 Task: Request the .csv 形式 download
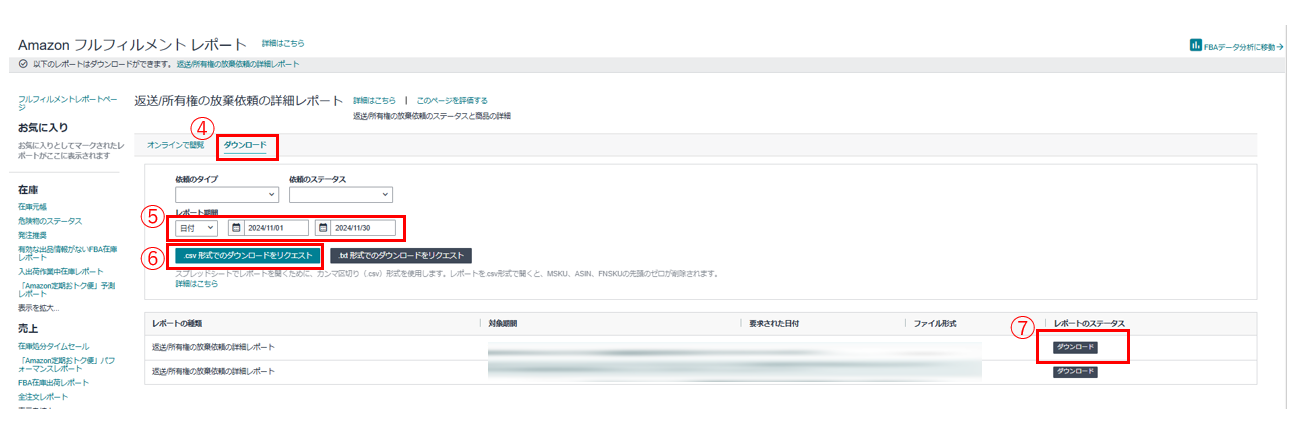tap(247, 256)
